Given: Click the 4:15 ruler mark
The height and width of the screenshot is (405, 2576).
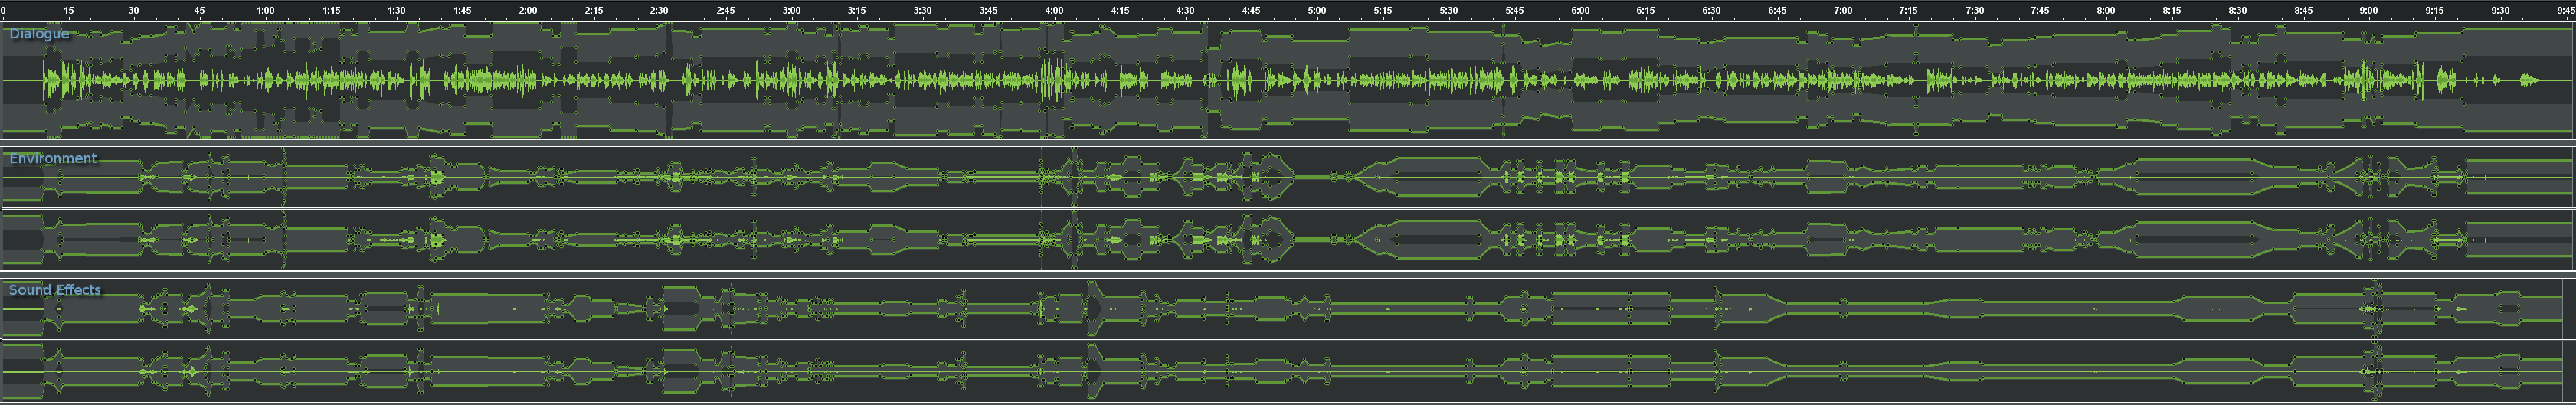Looking at the screenshot, I should 1120,11.
